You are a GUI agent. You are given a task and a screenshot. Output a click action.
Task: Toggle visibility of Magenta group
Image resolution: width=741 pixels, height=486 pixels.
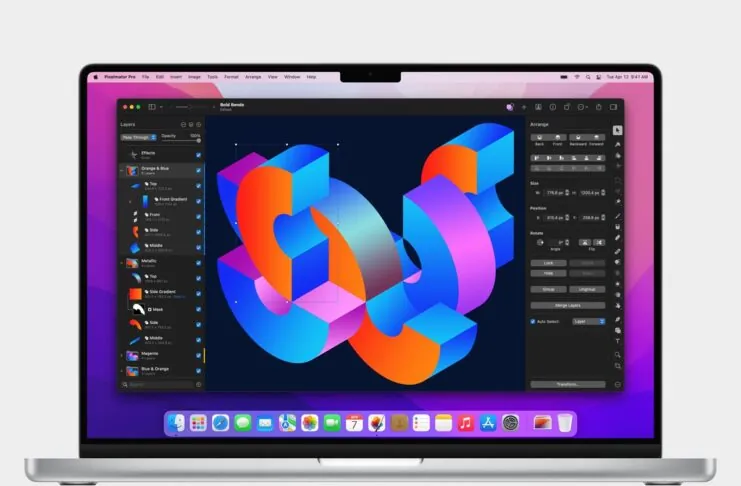point(198,355)
